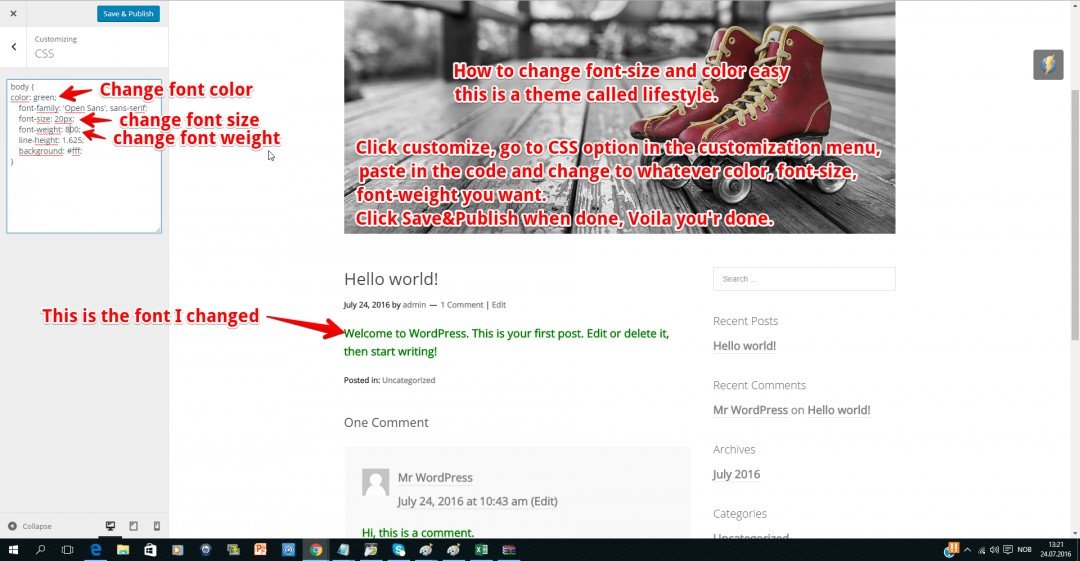1080x561 pixels.
Task: Click the Mr WordPress commenter avatar
Action: 375,482
